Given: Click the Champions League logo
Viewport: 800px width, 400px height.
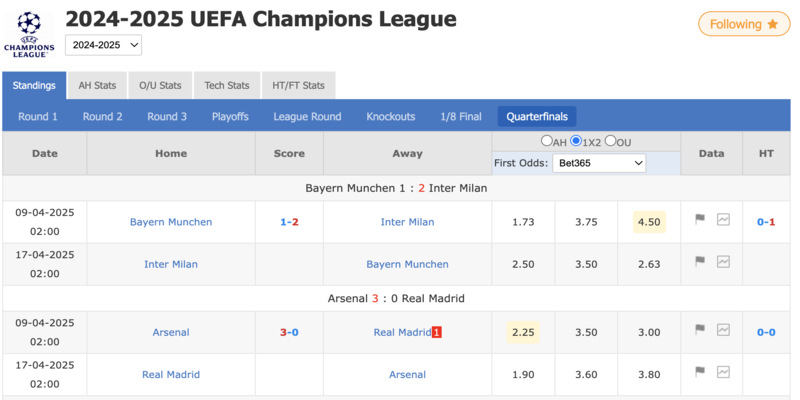Looking at the screenshot, I should coord(30,32).
